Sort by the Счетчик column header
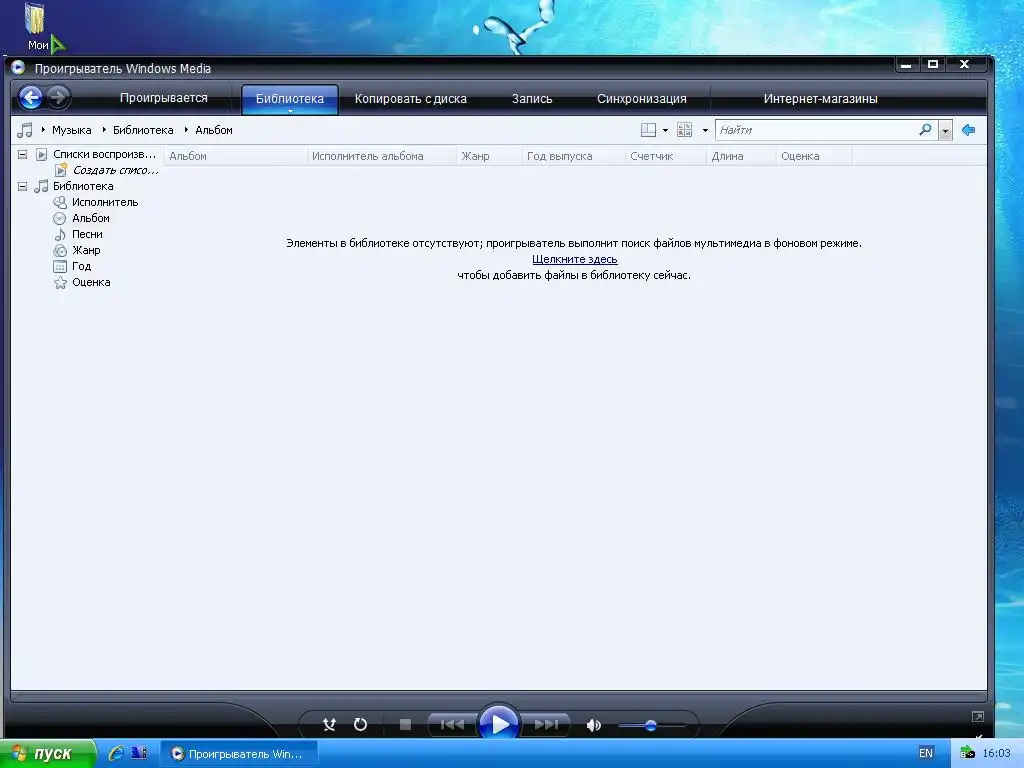The width and height of the screenshot is (1024, 768). (665, 156)
